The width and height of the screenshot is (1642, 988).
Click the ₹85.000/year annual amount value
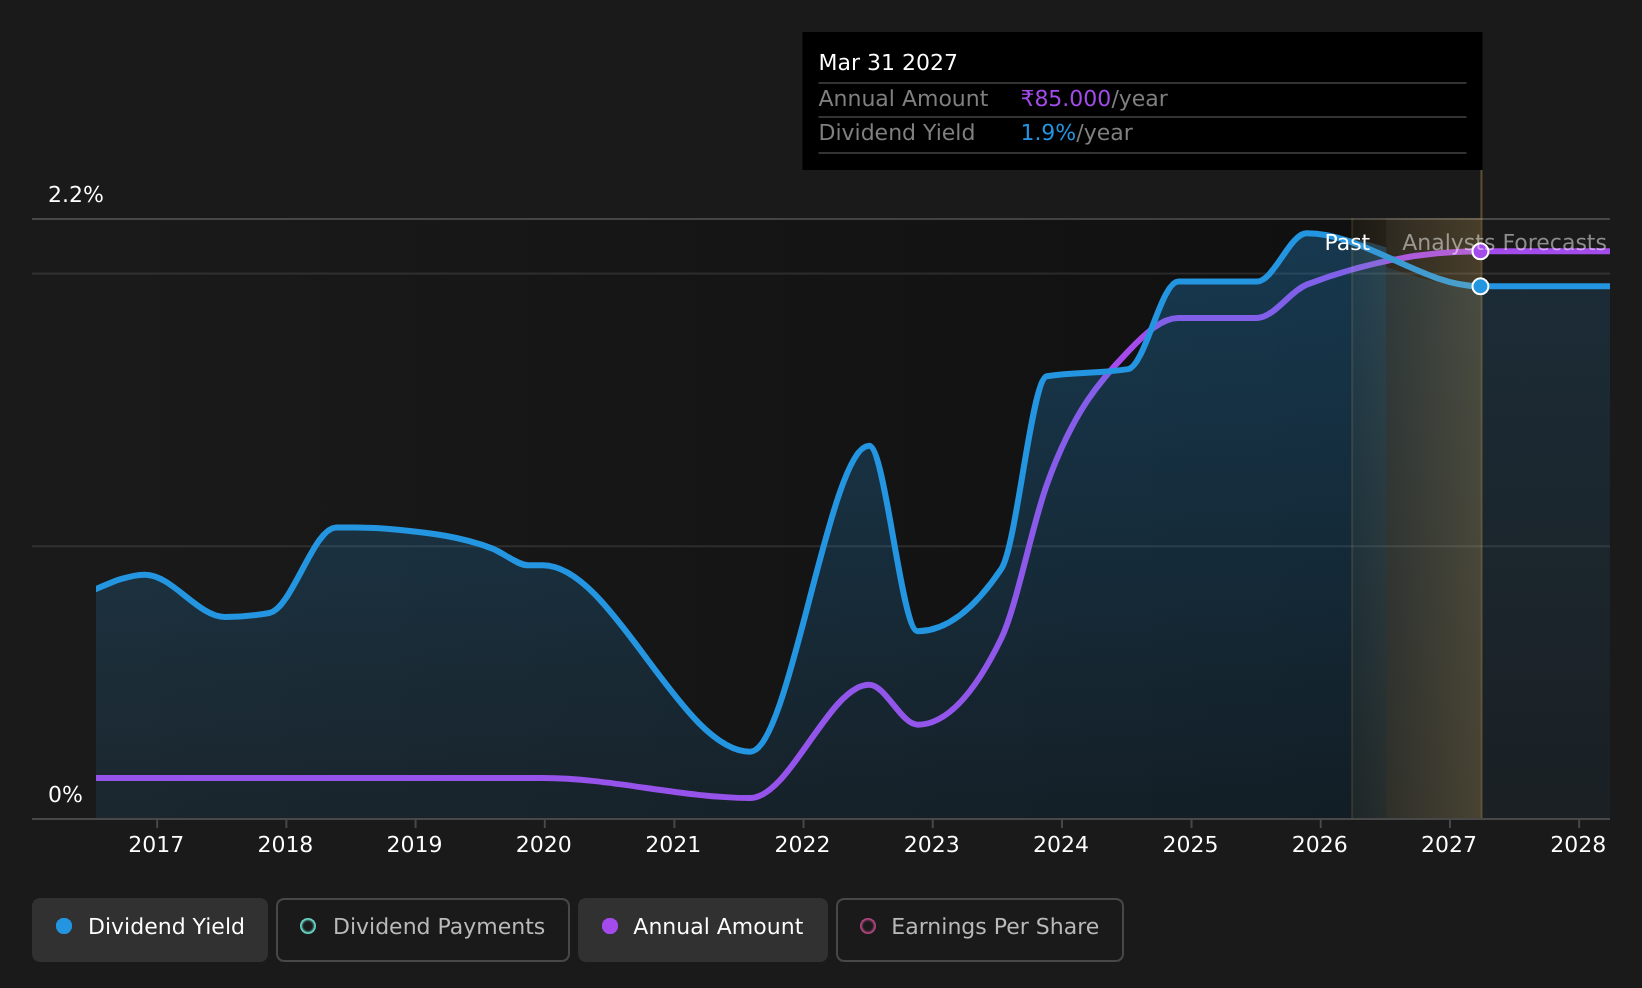(1094, 99)
